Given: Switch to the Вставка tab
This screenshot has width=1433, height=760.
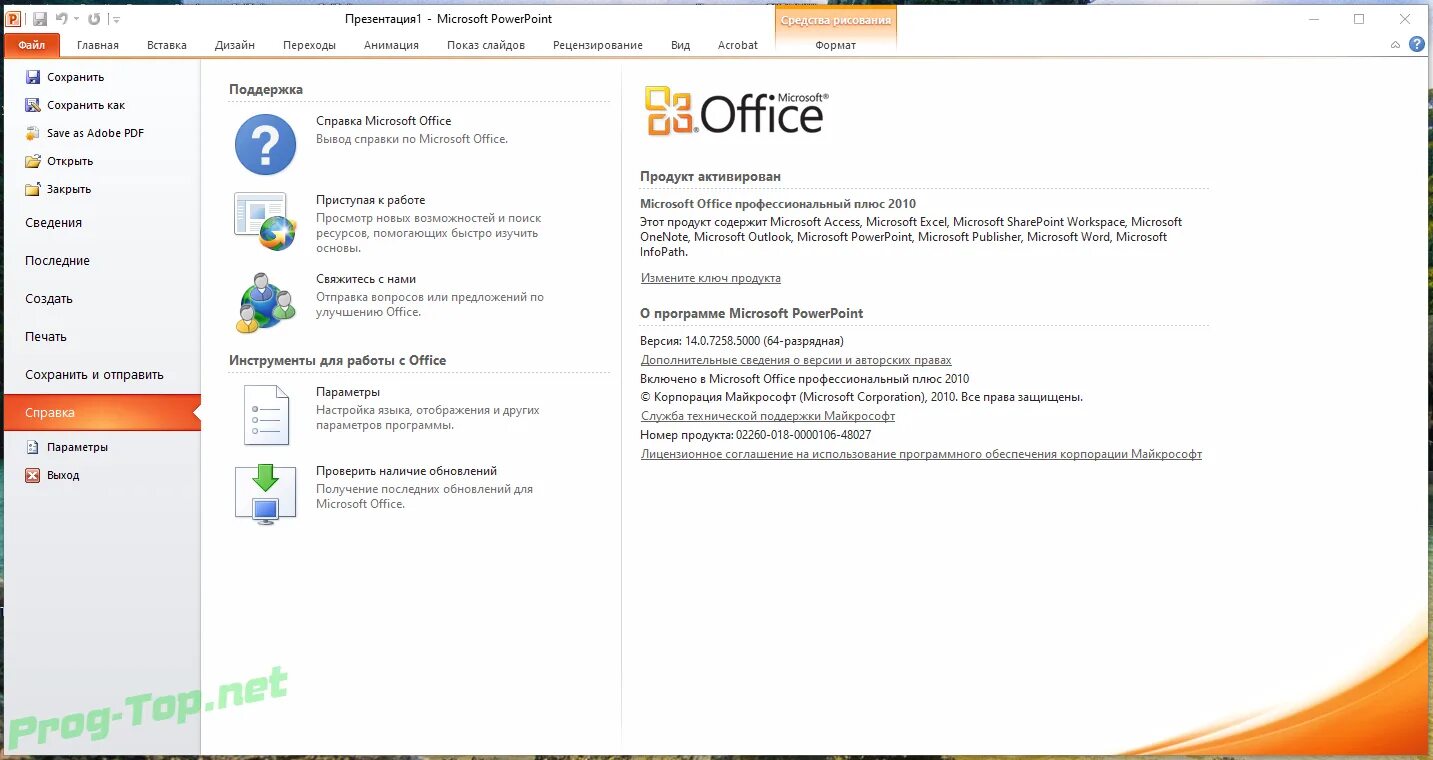Looking at the screenshot, I should 167,45.
